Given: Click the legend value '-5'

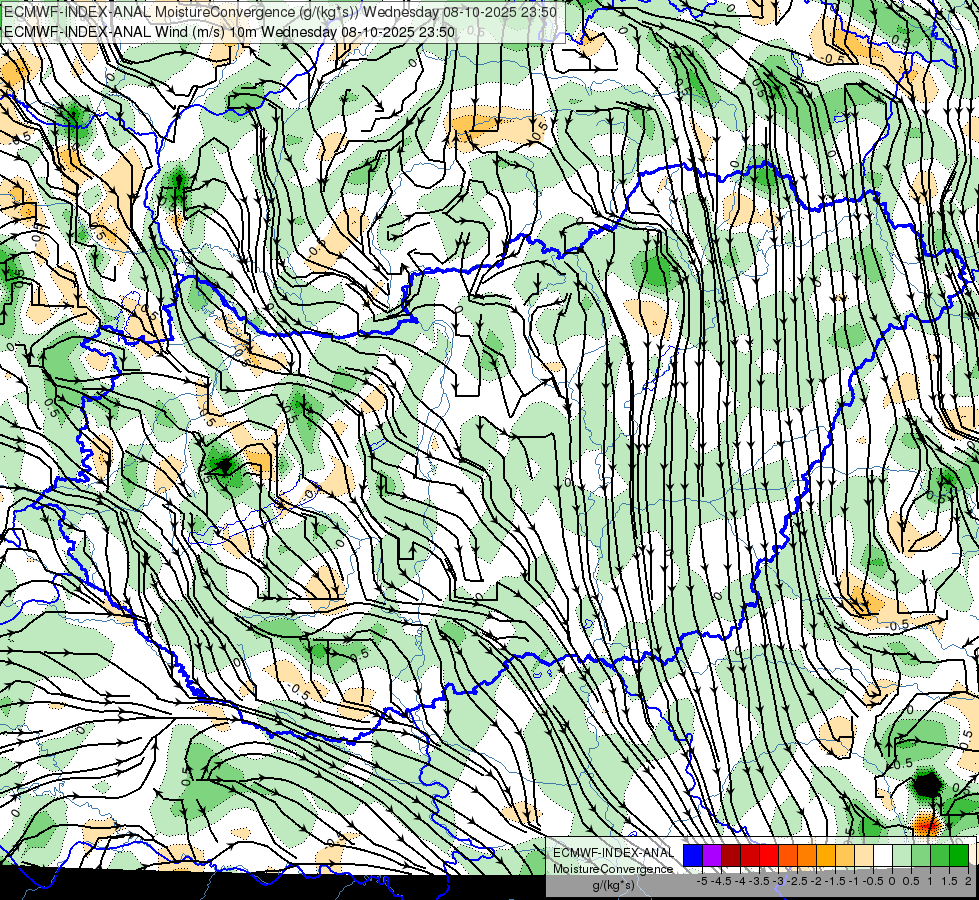Looking at the screenshot, I should point(702,881).
